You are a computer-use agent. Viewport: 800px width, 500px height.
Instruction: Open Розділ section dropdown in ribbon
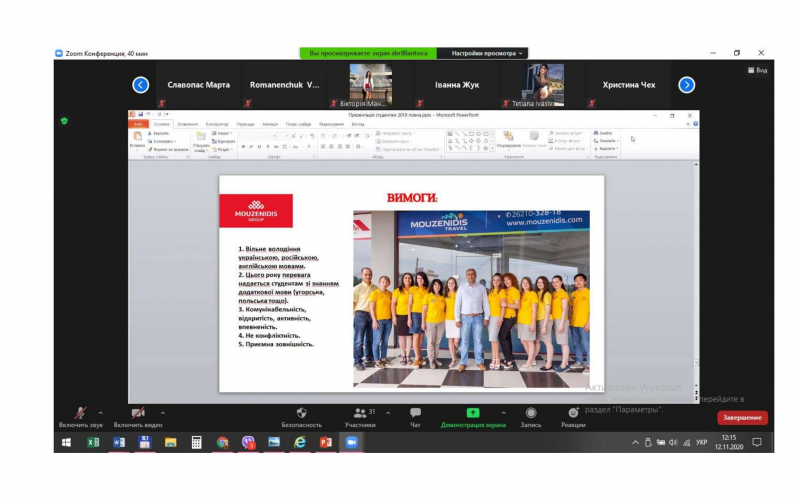[222, 149]
